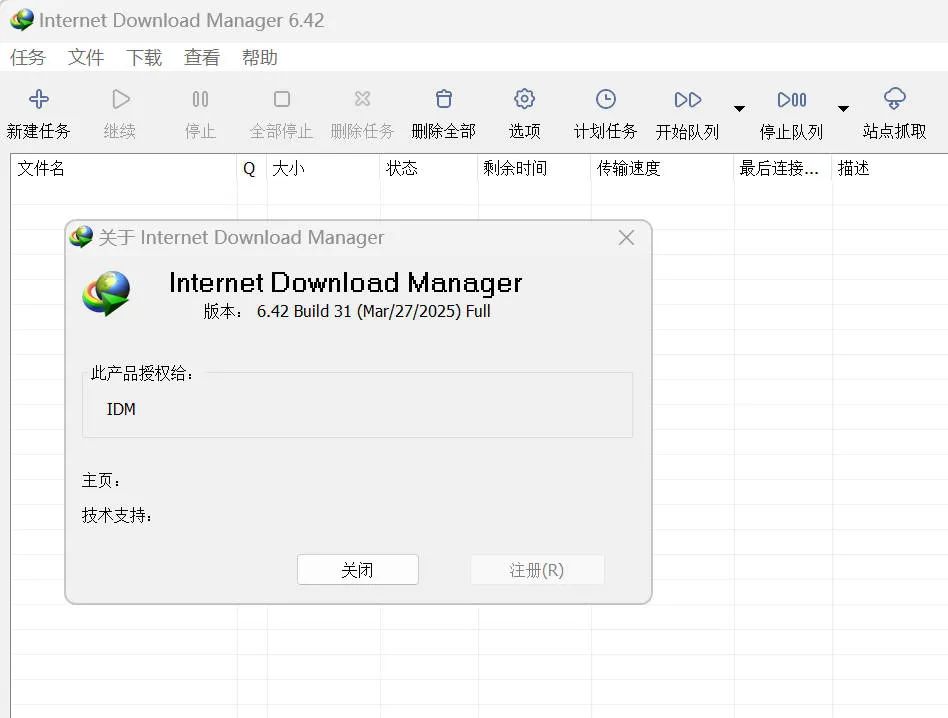Open 计划任务 clock icon
The height and width of the screenshot is (718, 948).
(x=605, y=99)
